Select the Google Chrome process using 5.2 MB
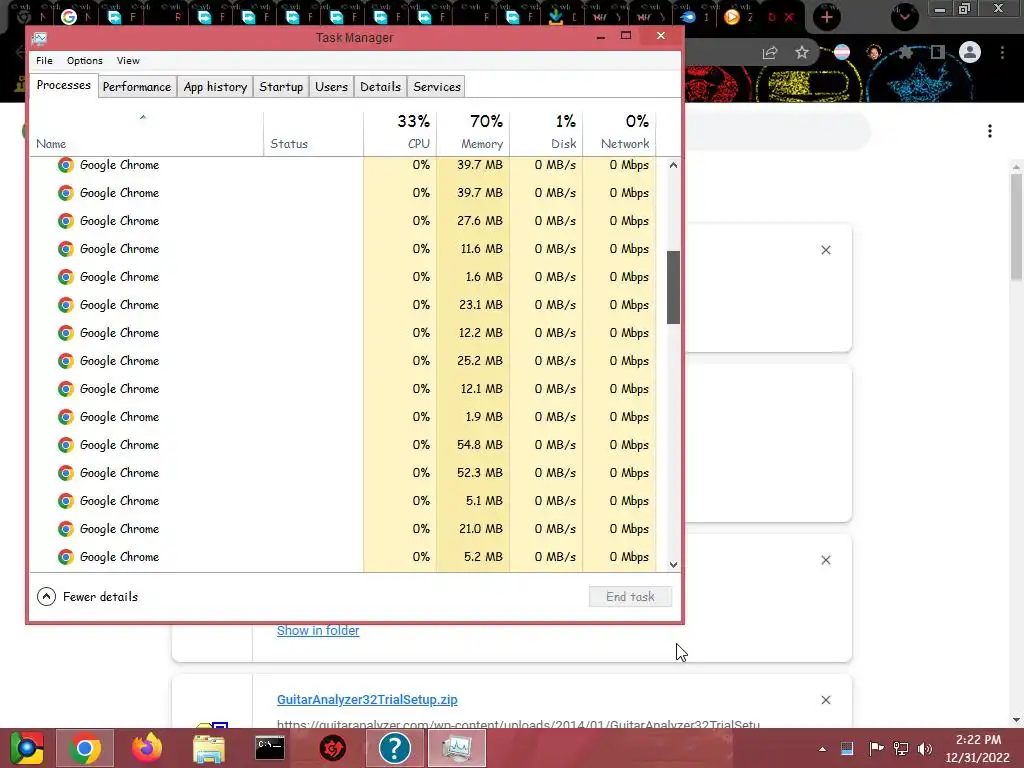The width and height of the screenshot is (1024, 768). [343, 557]
